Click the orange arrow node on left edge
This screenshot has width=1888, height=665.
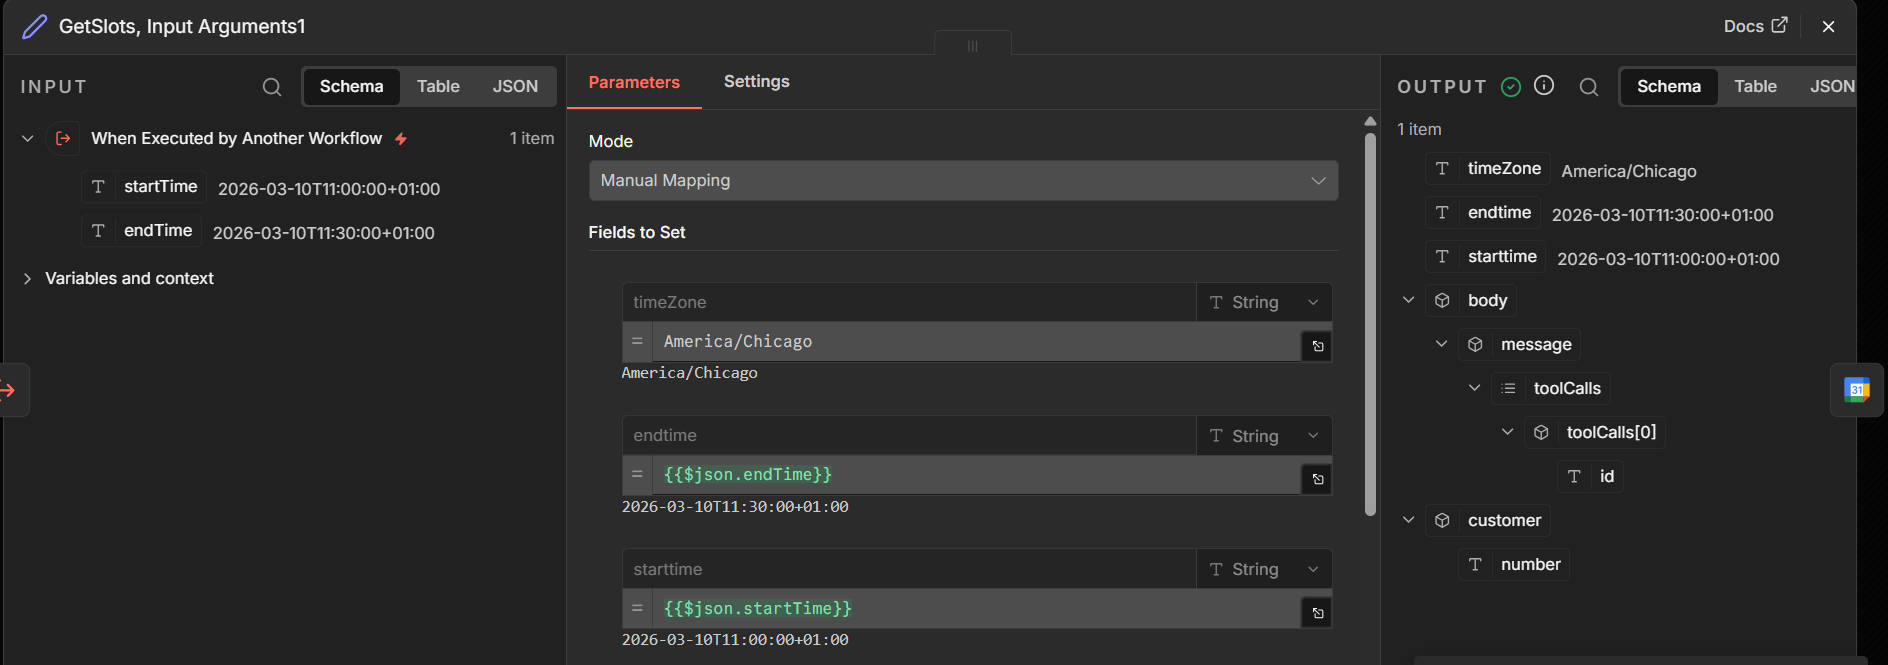(x=9, y=390)
